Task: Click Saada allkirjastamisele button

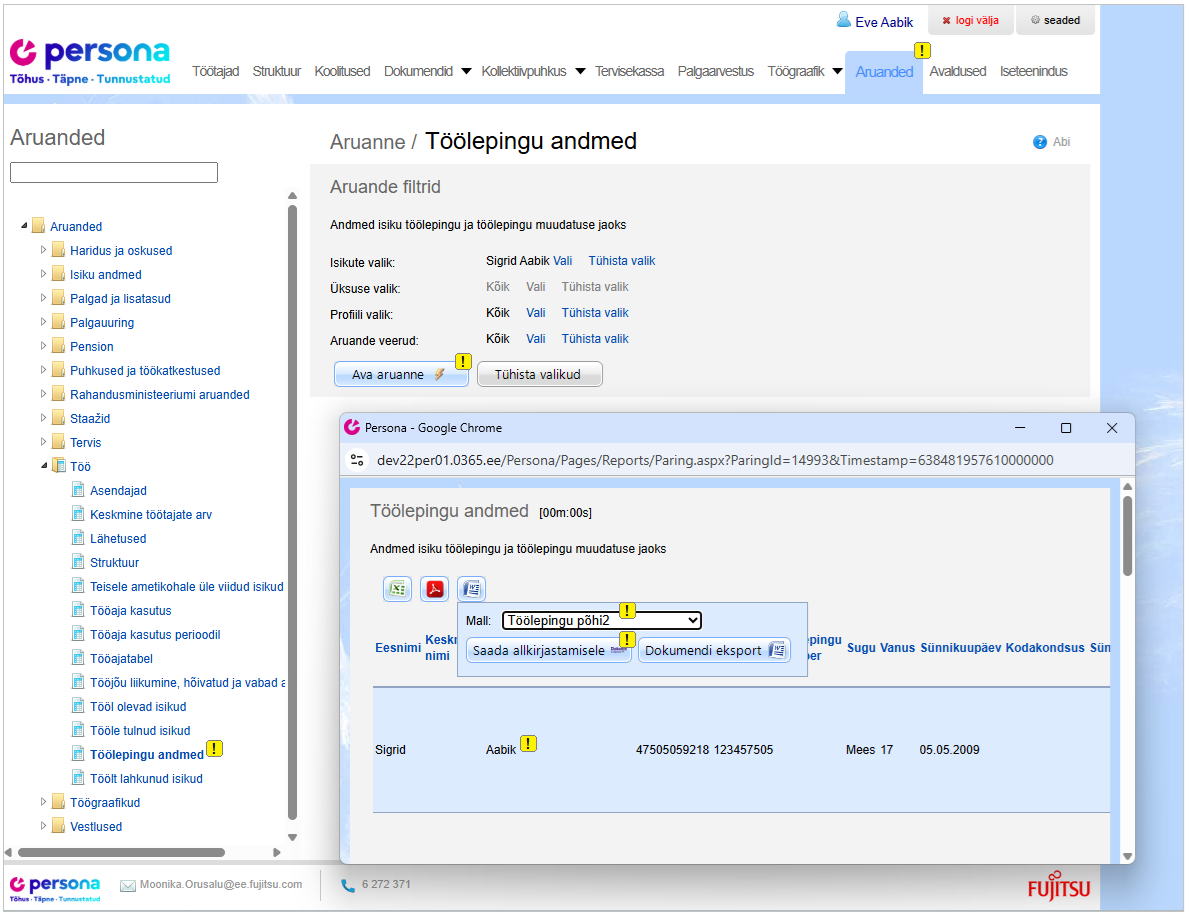Action: (549, 652)
